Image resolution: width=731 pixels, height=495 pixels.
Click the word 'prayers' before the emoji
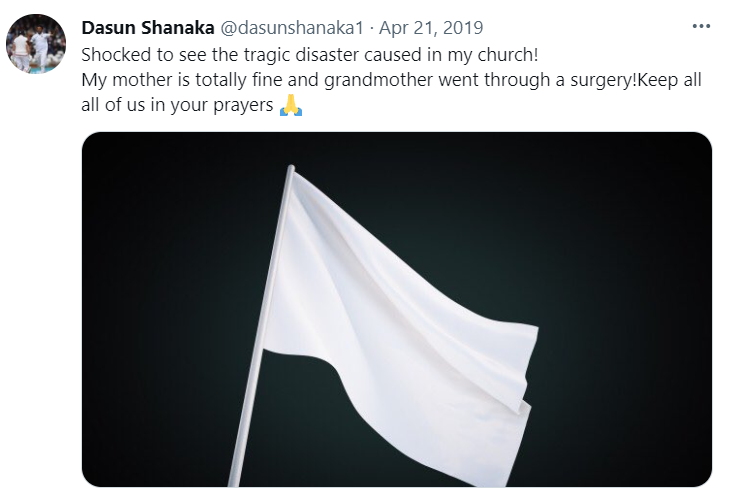(x=243, y=106)
